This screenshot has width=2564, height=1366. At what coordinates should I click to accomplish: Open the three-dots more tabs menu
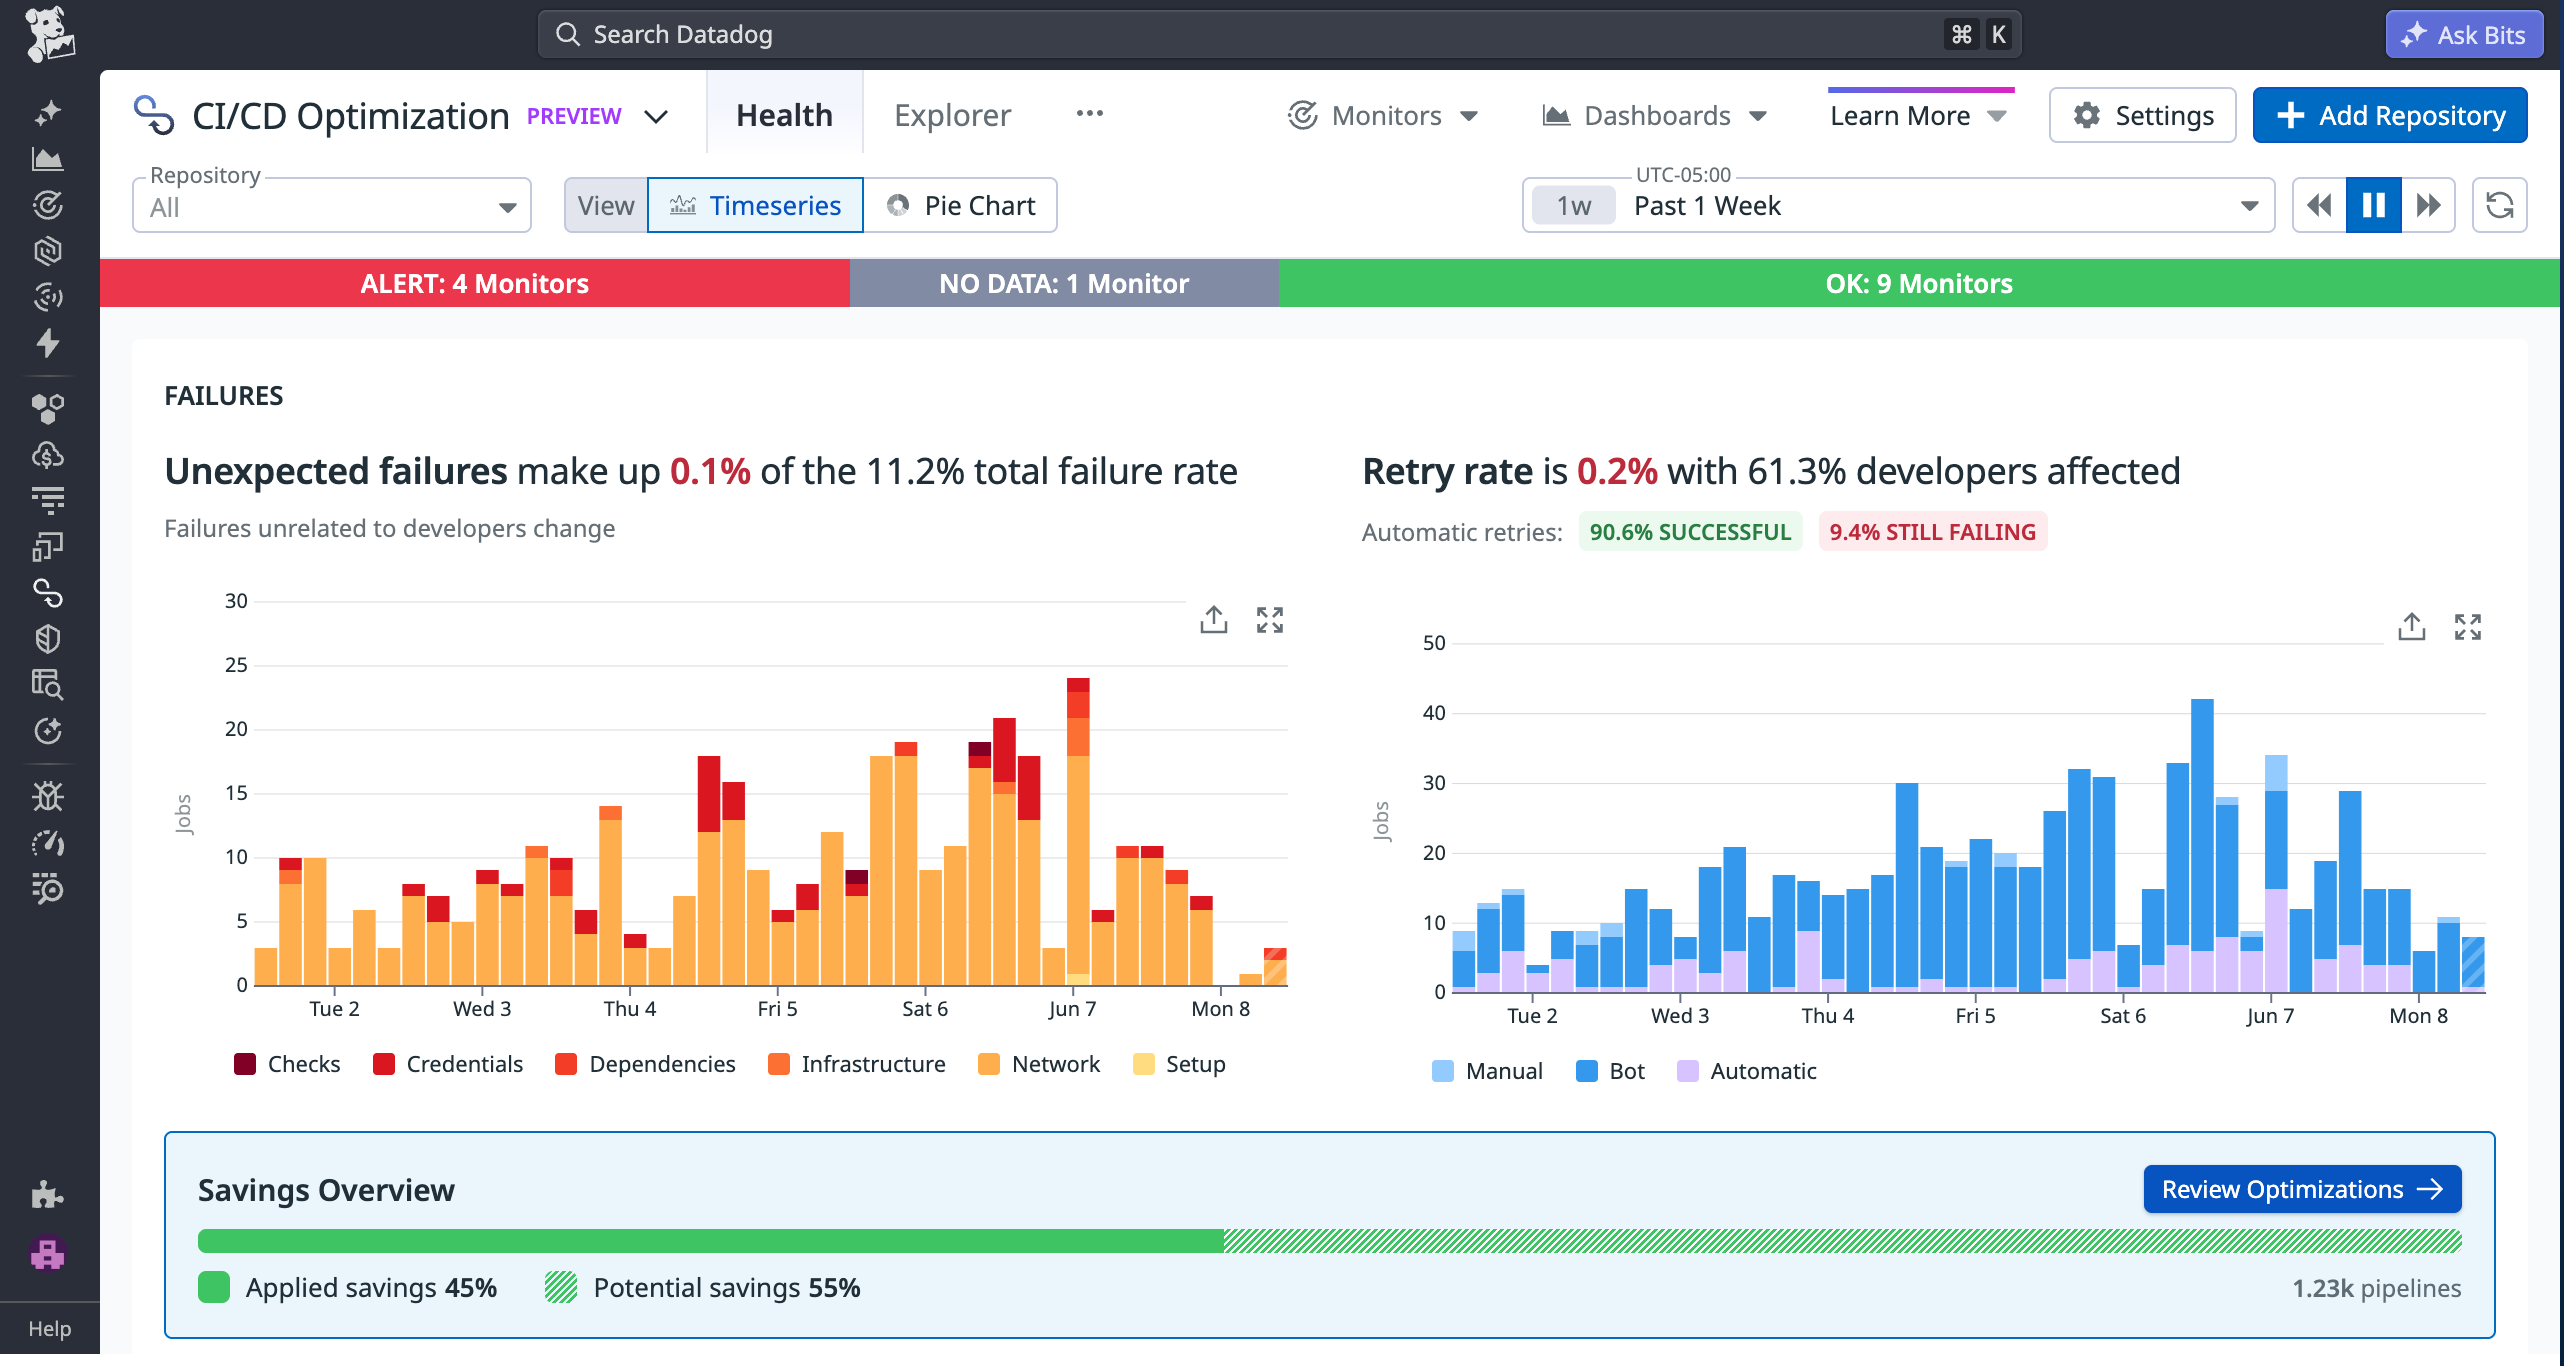pos(1090,114)
